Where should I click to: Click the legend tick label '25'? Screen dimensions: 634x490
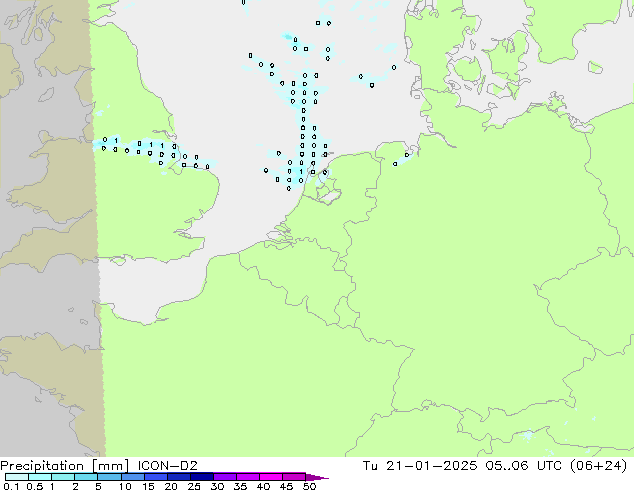coord(194,486)
